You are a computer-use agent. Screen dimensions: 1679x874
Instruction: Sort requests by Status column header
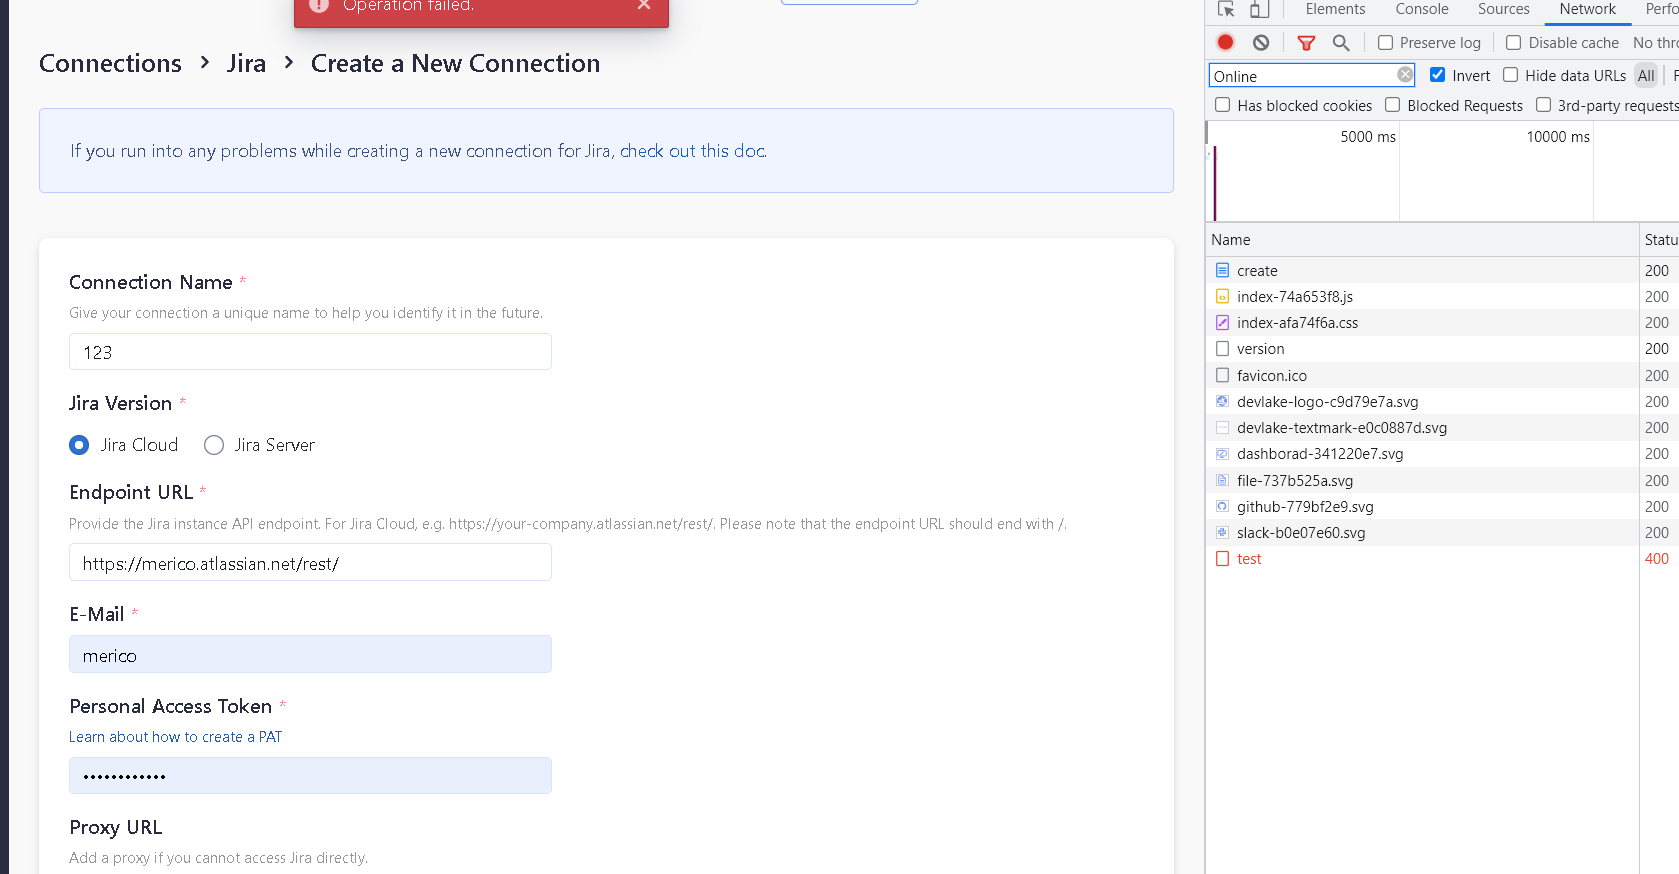point(1660,240)
